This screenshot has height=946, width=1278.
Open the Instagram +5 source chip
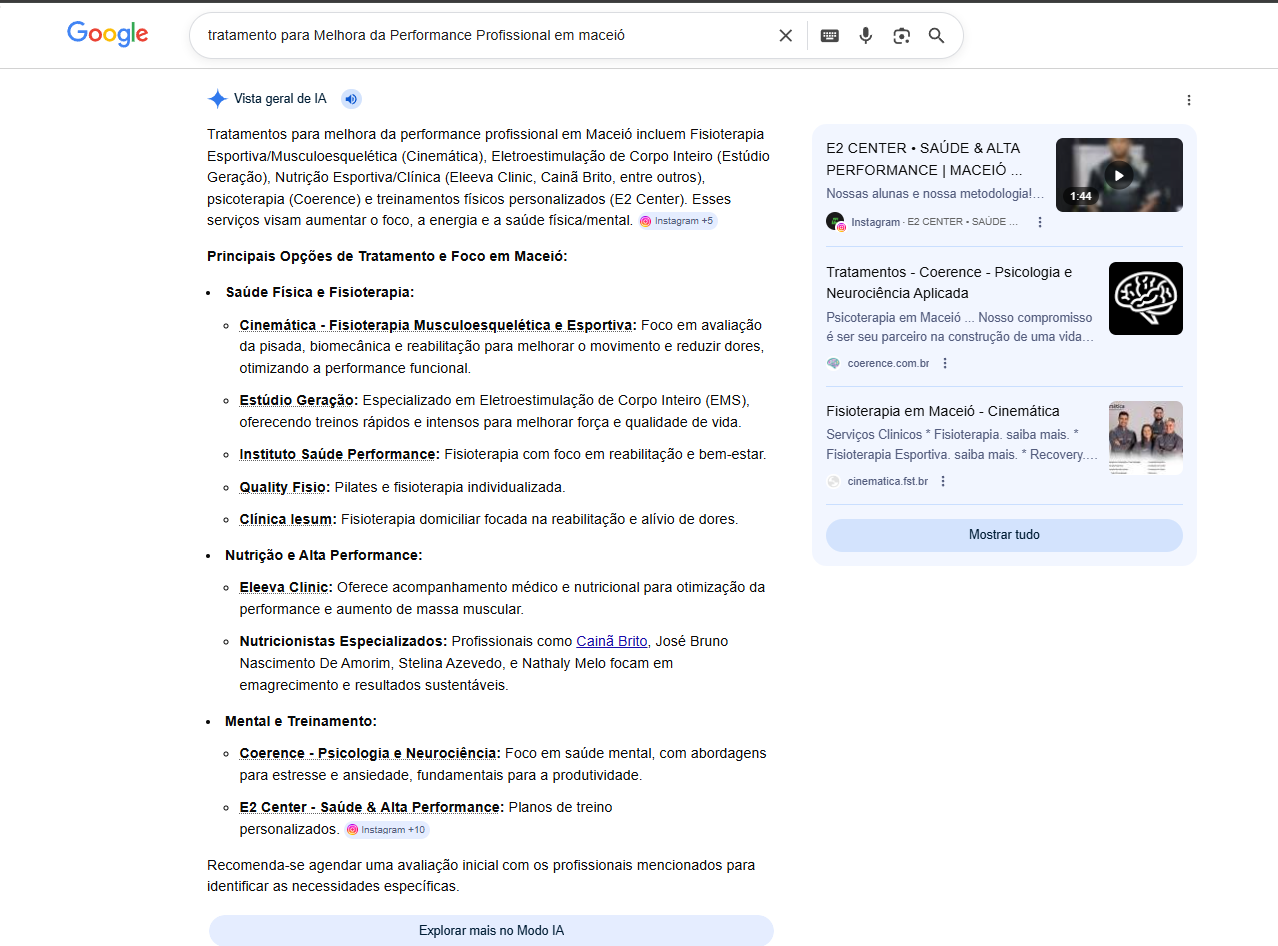[677, 221]
